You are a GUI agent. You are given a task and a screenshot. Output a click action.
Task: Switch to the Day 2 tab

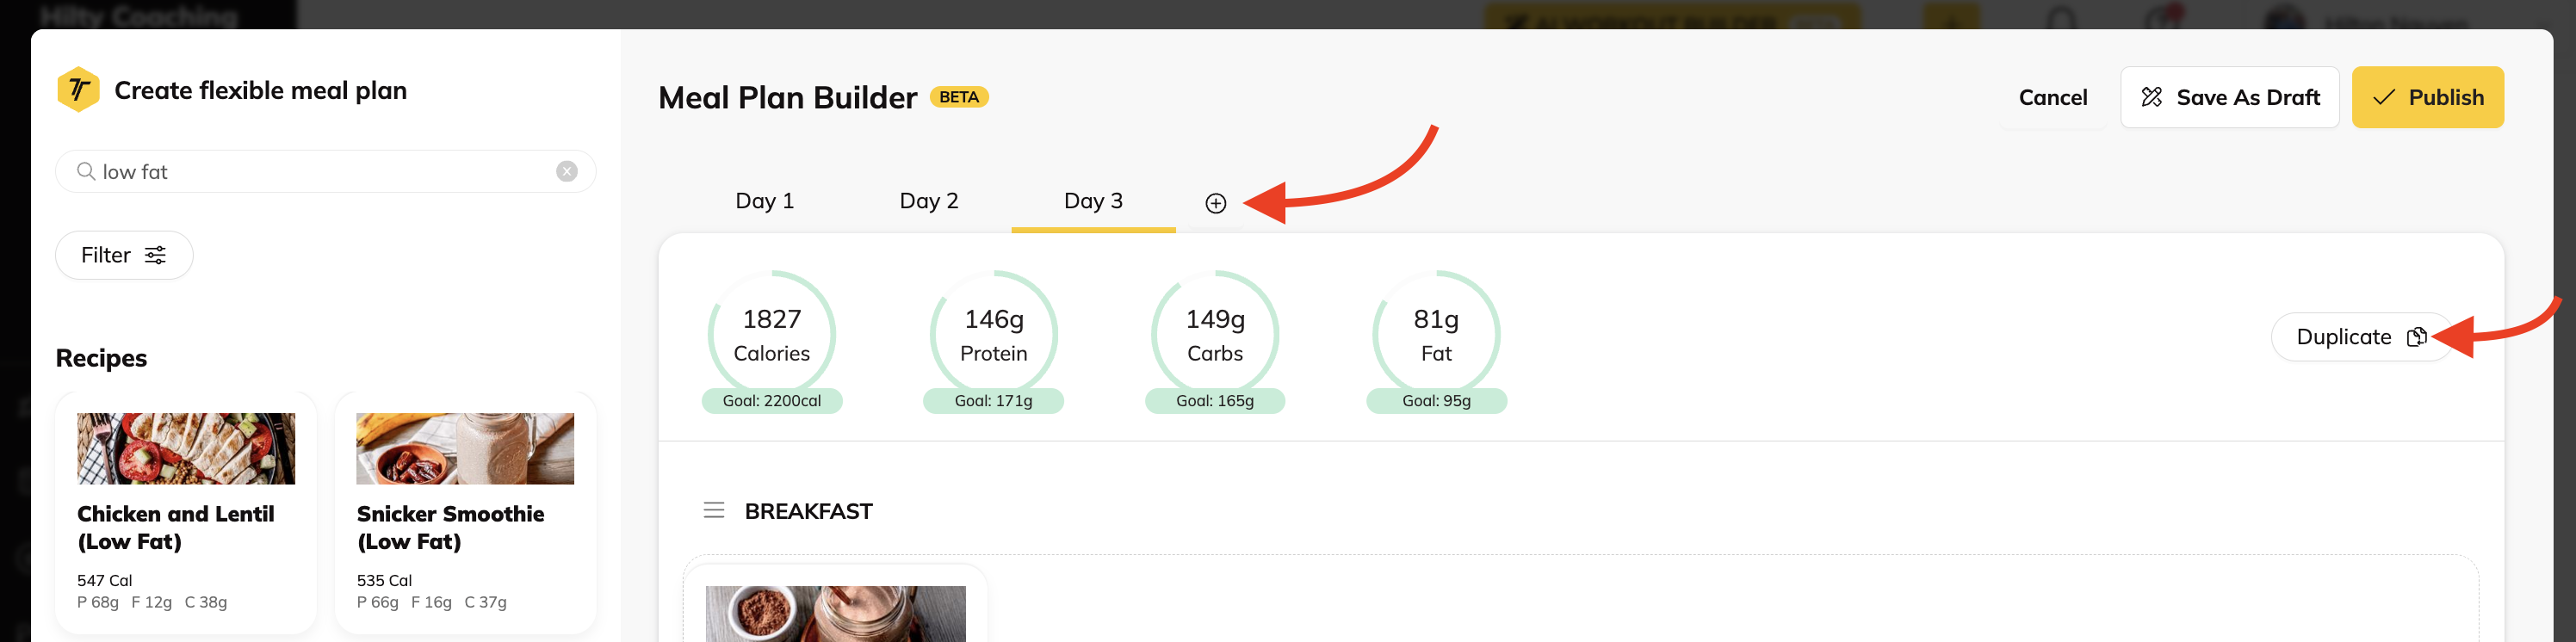(x=928, y=201)
